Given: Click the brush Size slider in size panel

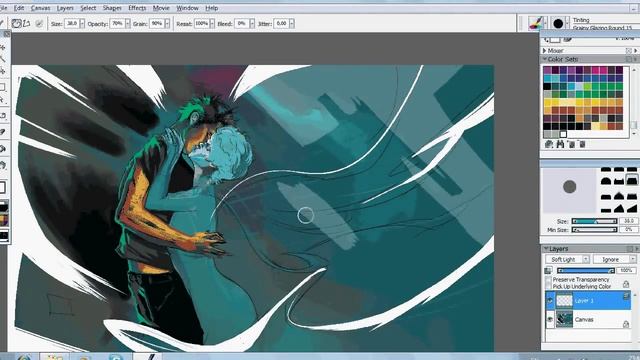Looking at the screenshot, I should pos(594,221).
